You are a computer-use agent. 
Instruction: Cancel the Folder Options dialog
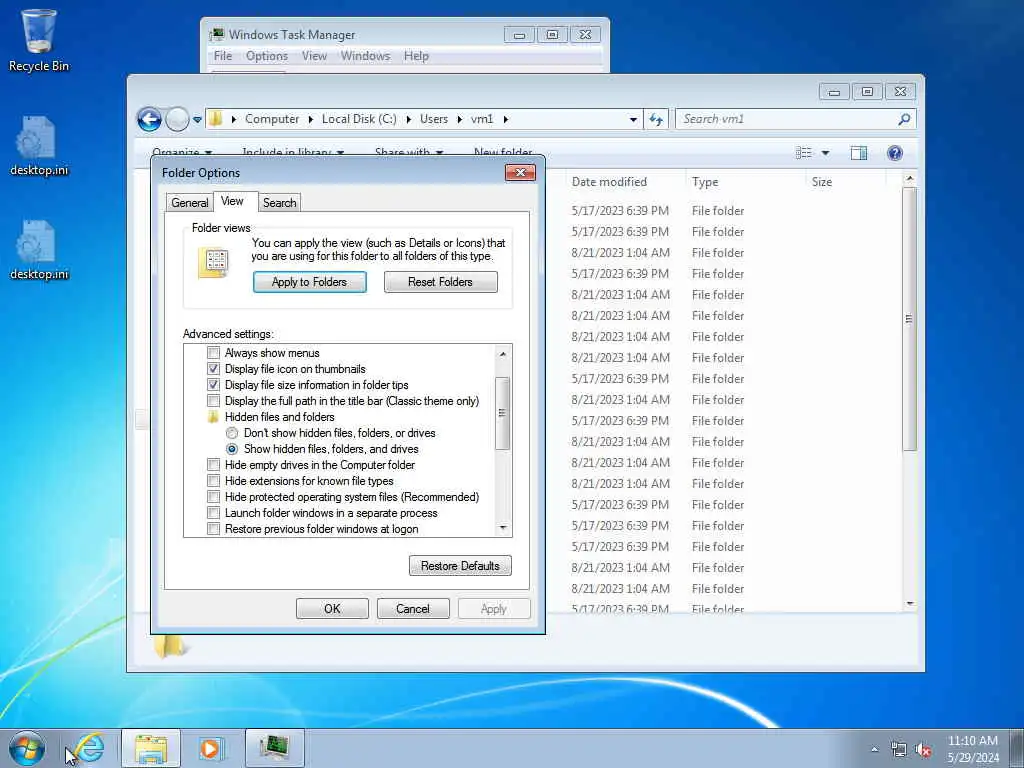413,609
